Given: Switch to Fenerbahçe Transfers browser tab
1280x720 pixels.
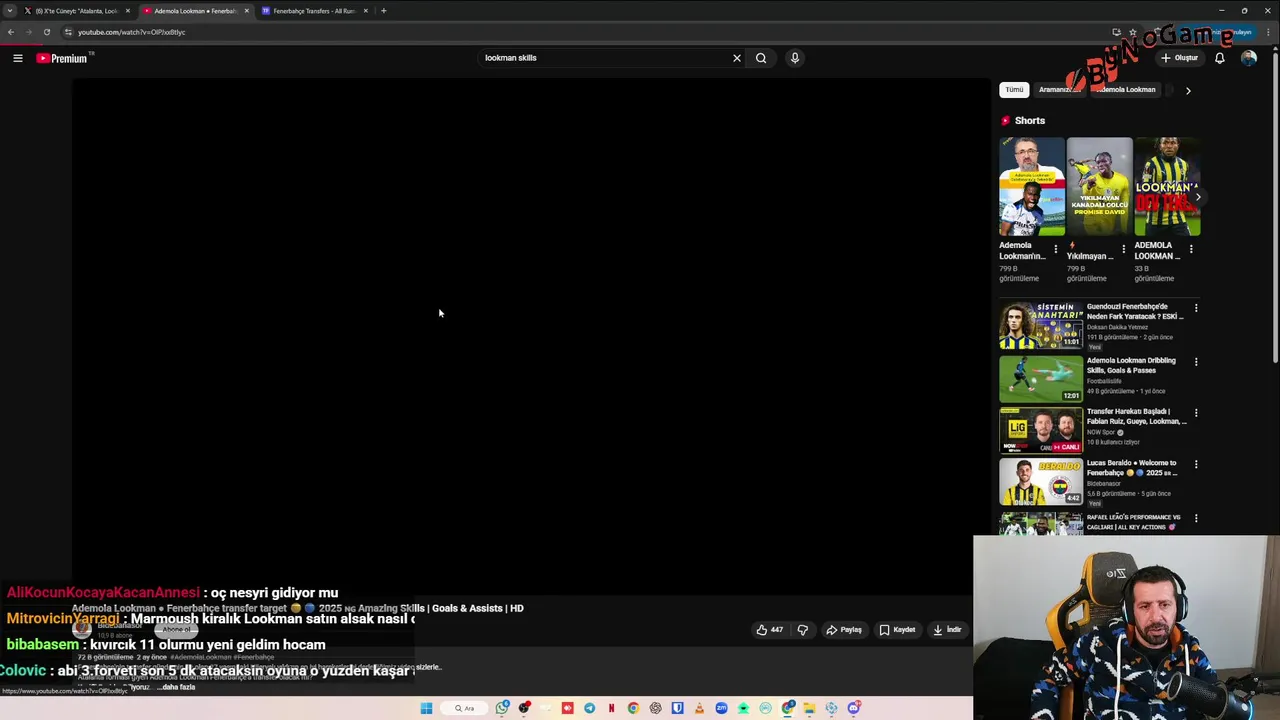Looking at the screenshot, I should [313, 11].
